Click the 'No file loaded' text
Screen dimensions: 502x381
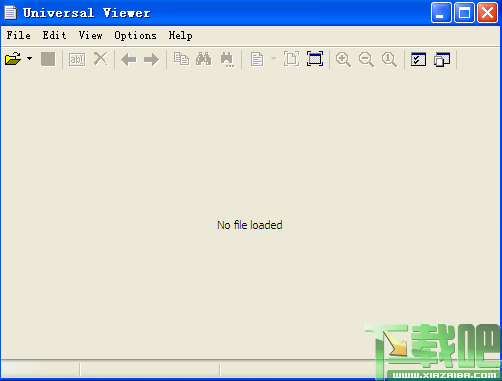point(250,225)
